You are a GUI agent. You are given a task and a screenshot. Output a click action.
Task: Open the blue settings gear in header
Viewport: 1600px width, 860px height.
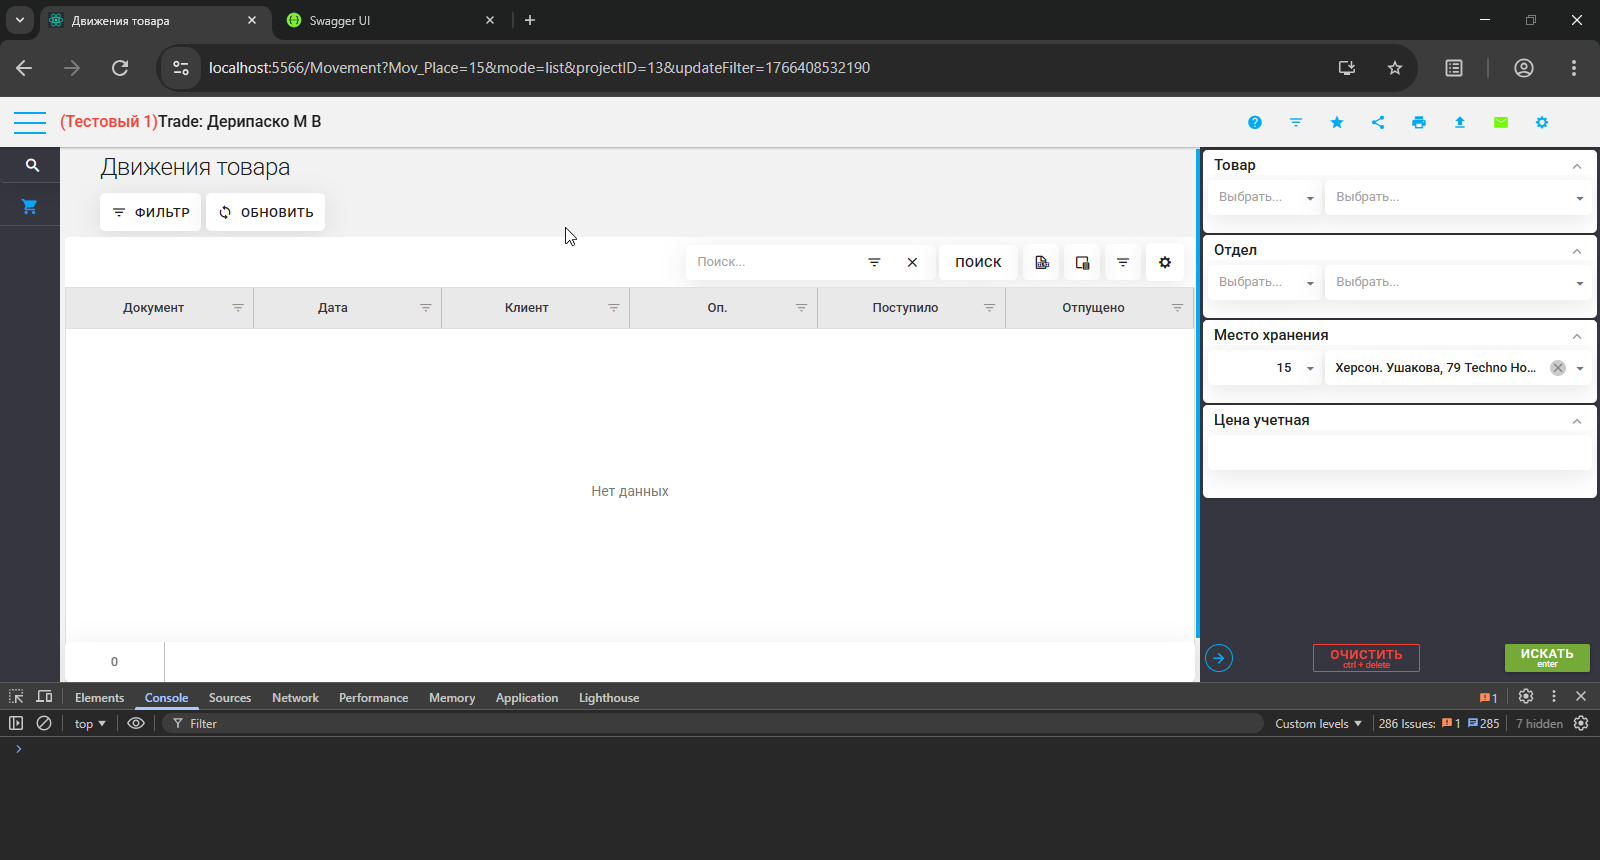[1542, 122]
